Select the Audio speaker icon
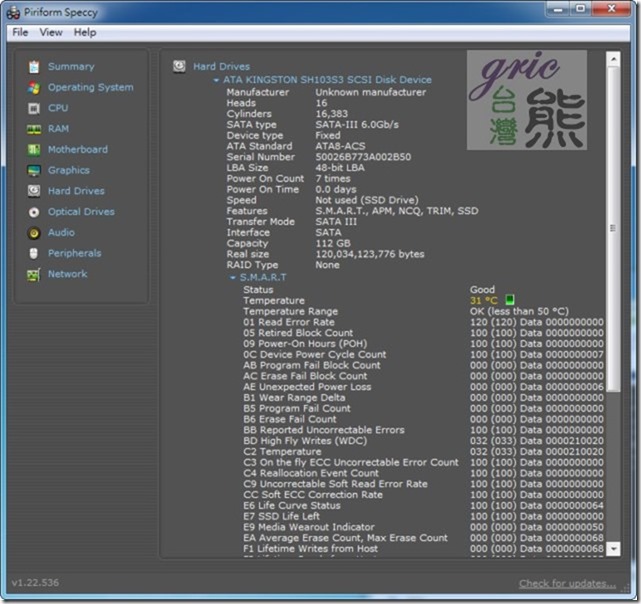Viewport: 641px width, 604px height. [35, 233]
